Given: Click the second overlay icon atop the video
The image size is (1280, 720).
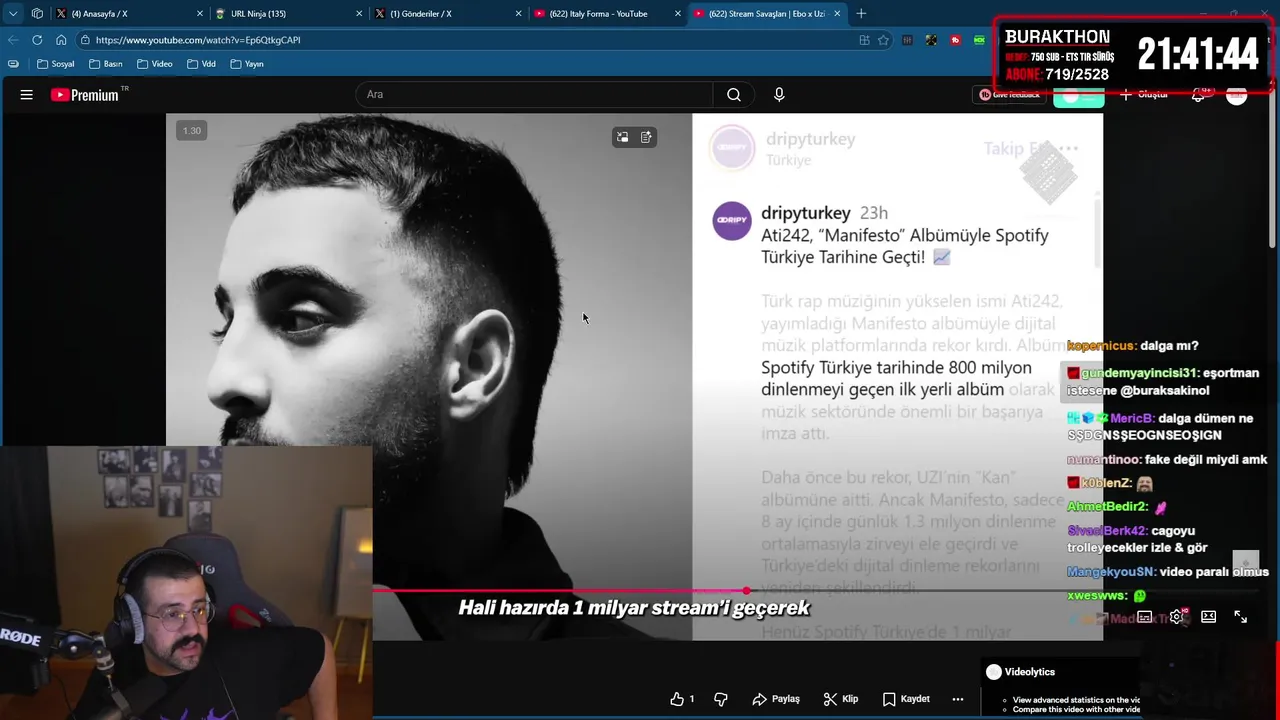Looking at the screenshot, I should coord(646,138).
